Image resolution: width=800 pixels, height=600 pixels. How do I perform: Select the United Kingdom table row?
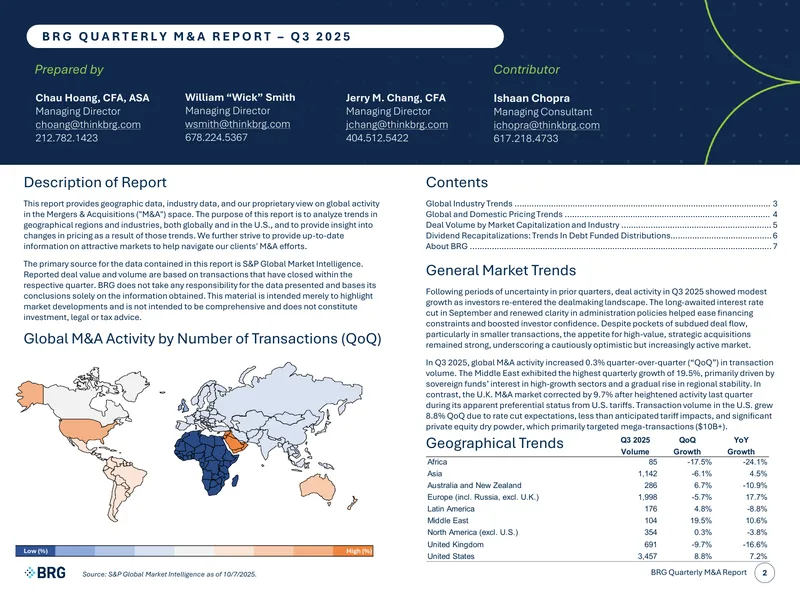point(597,544)
